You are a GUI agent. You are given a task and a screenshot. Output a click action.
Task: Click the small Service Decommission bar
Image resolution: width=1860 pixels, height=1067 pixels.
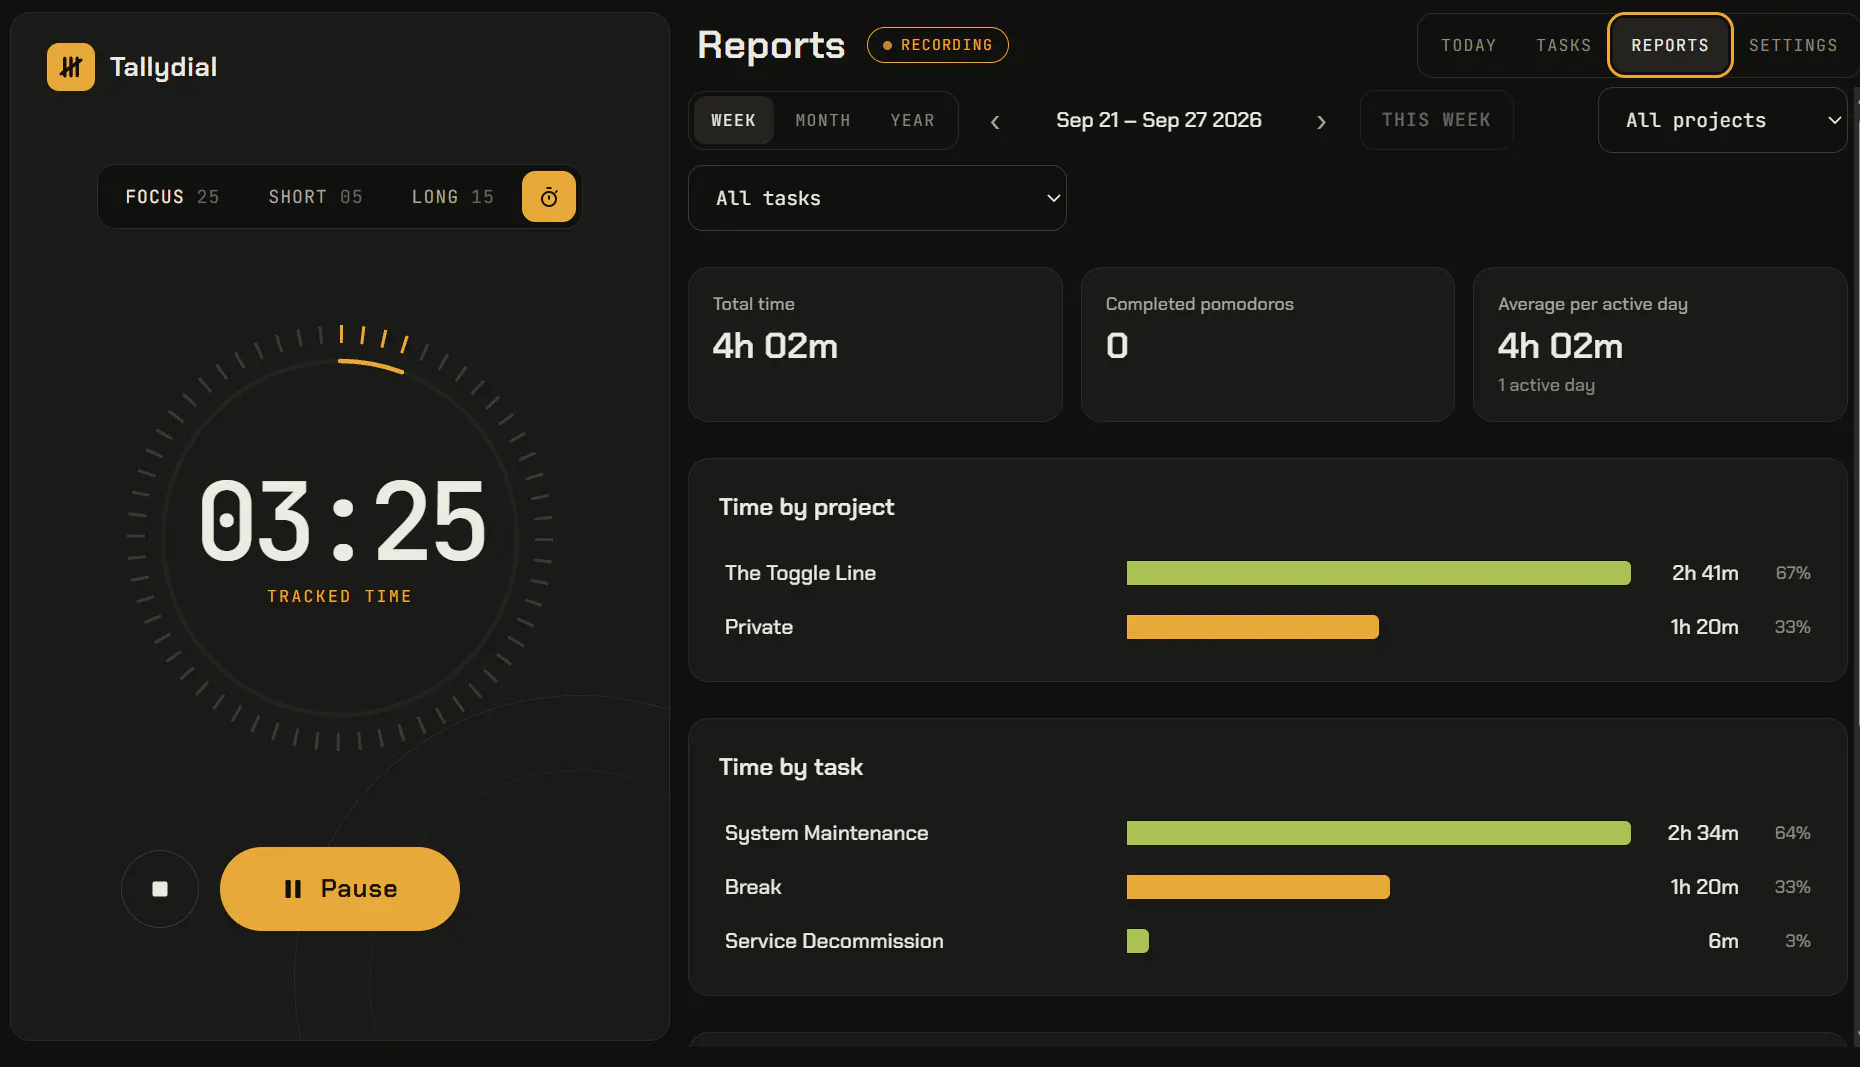[1138, 941]
